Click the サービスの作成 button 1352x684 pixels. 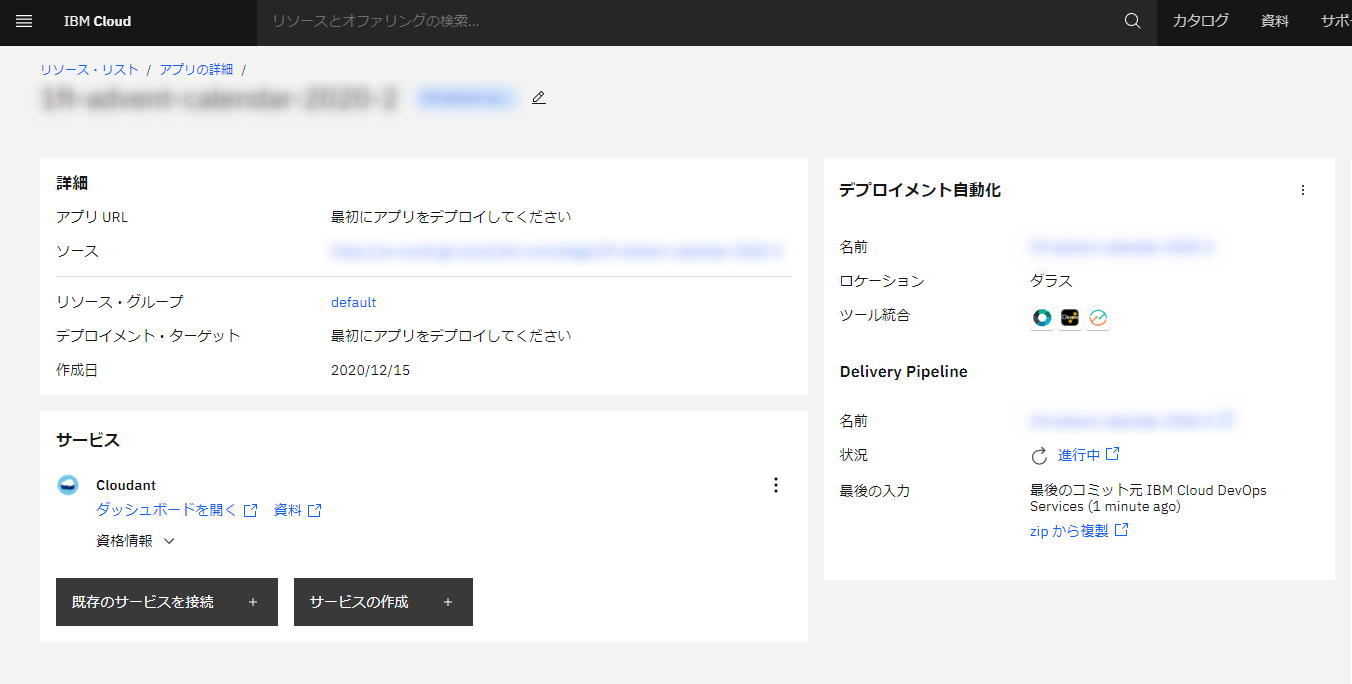click(382, 602)
